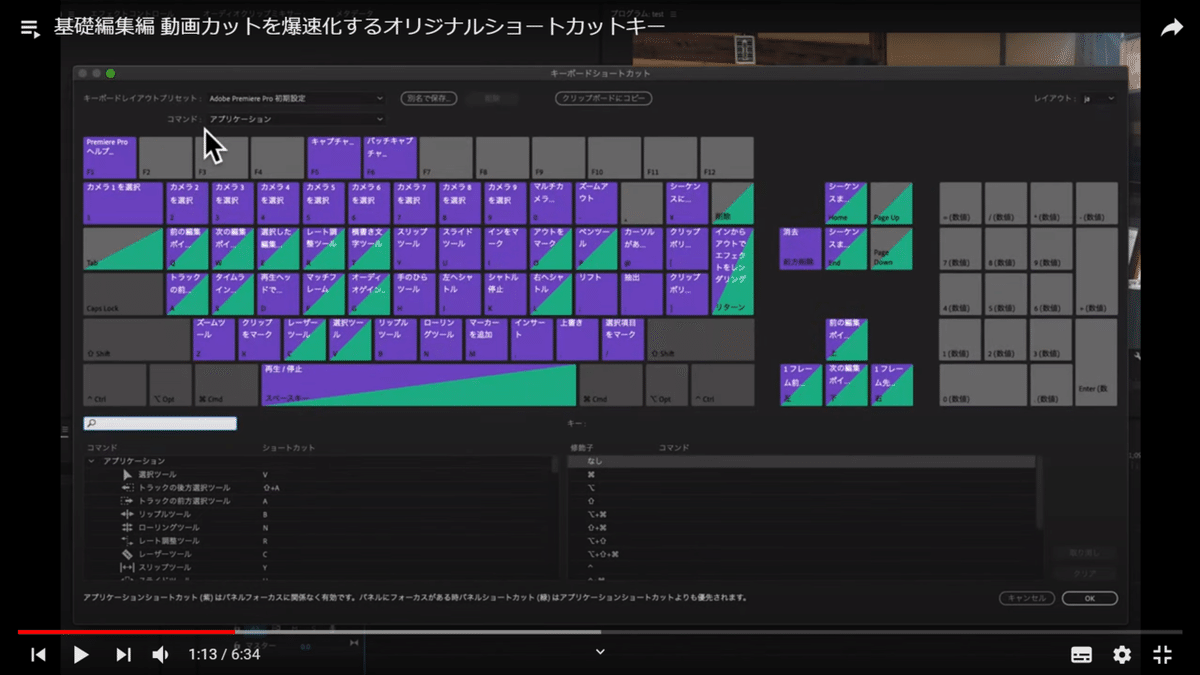Click the マッチフレーム F key

(x=324, y=294)
